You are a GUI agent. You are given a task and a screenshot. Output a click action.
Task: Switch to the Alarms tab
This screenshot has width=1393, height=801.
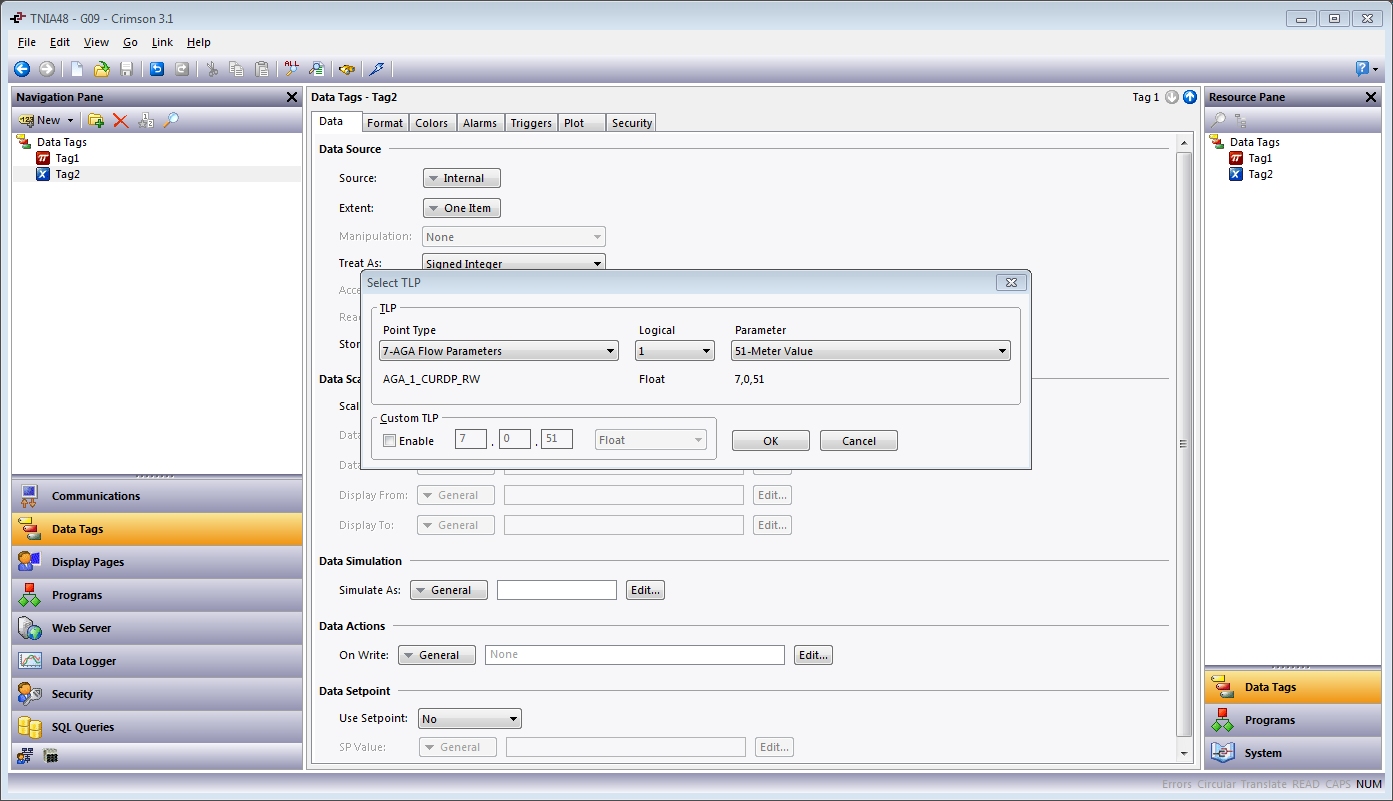(480, 123)
